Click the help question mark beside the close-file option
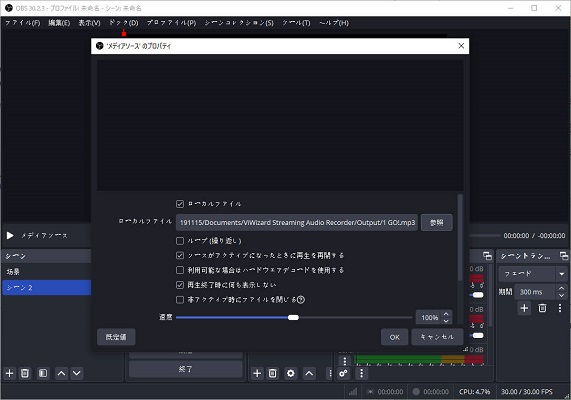Viewport: 571px width, 400px height. 301,299
